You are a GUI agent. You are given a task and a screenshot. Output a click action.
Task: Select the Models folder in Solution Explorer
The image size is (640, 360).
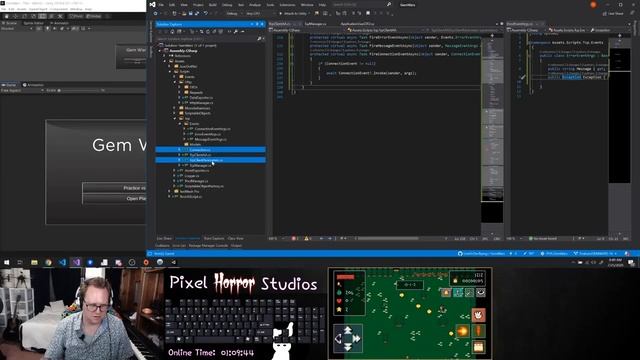tap(195, 144)
